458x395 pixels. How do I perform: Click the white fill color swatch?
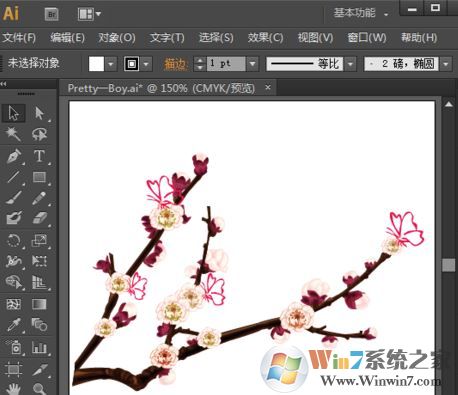(x=96, y=63)
